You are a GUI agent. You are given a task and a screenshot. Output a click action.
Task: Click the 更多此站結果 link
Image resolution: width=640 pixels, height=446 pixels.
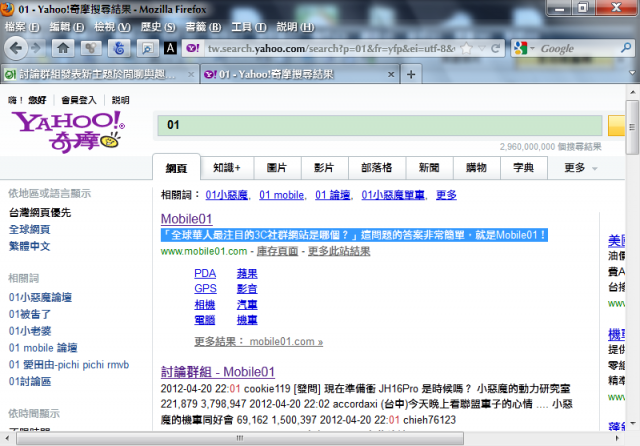click(x=339, y=251)
